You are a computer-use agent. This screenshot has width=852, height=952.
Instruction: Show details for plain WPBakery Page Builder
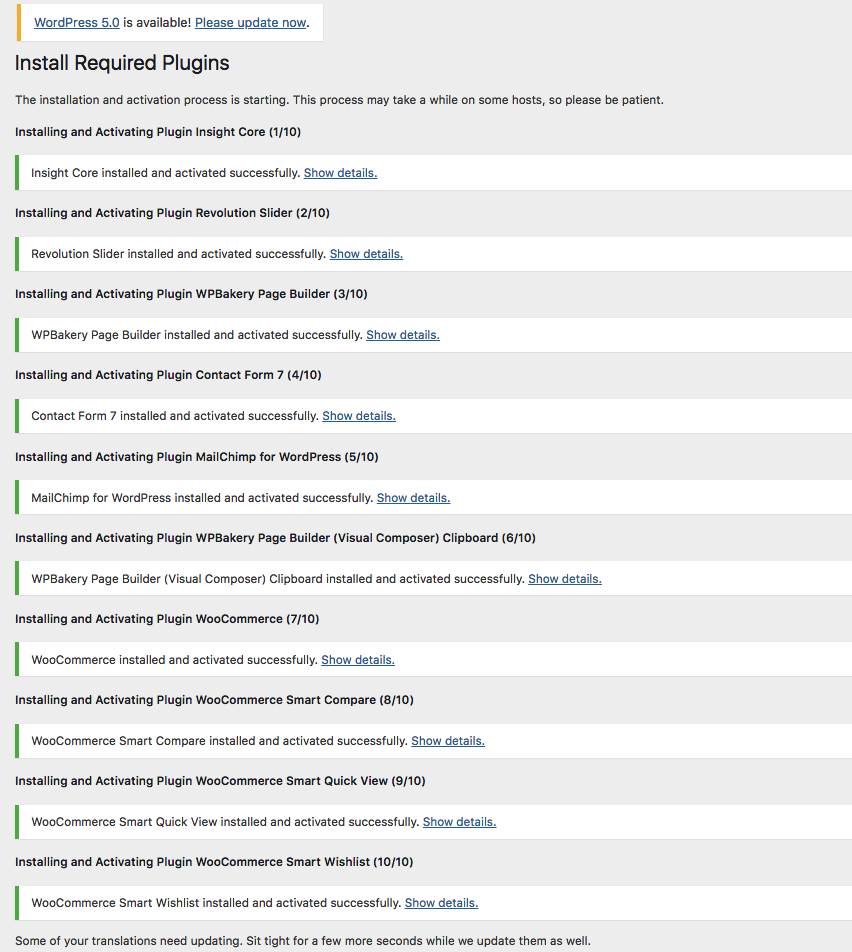pos(403,335)
